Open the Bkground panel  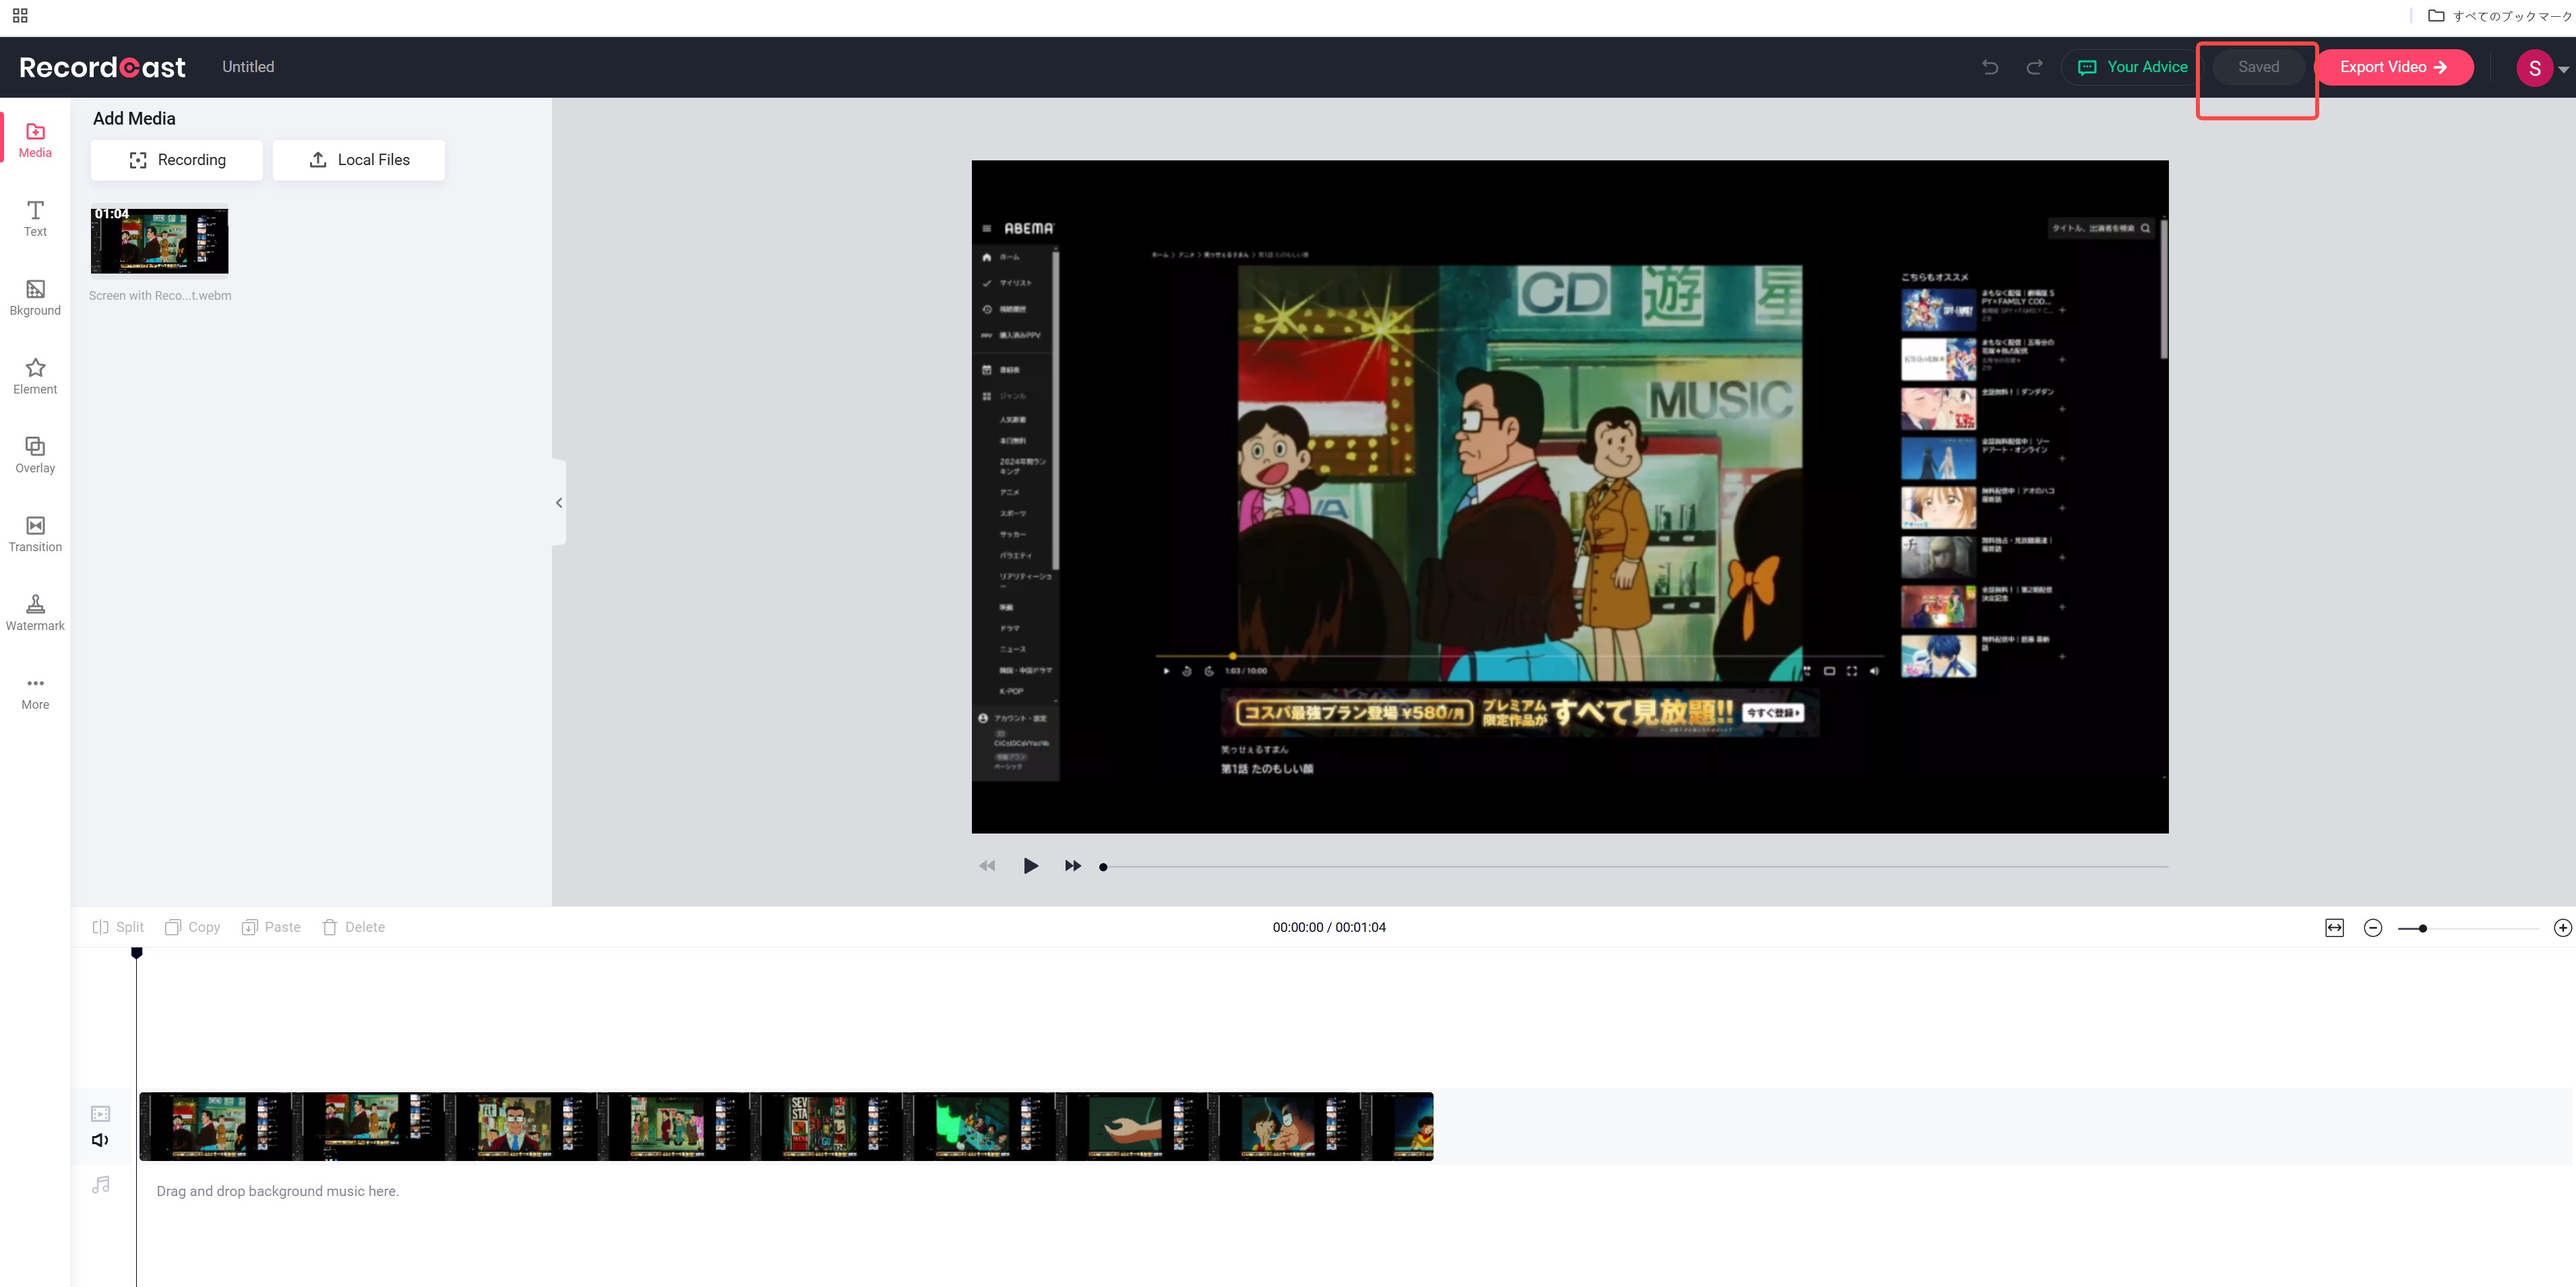(x=35, y=298)
